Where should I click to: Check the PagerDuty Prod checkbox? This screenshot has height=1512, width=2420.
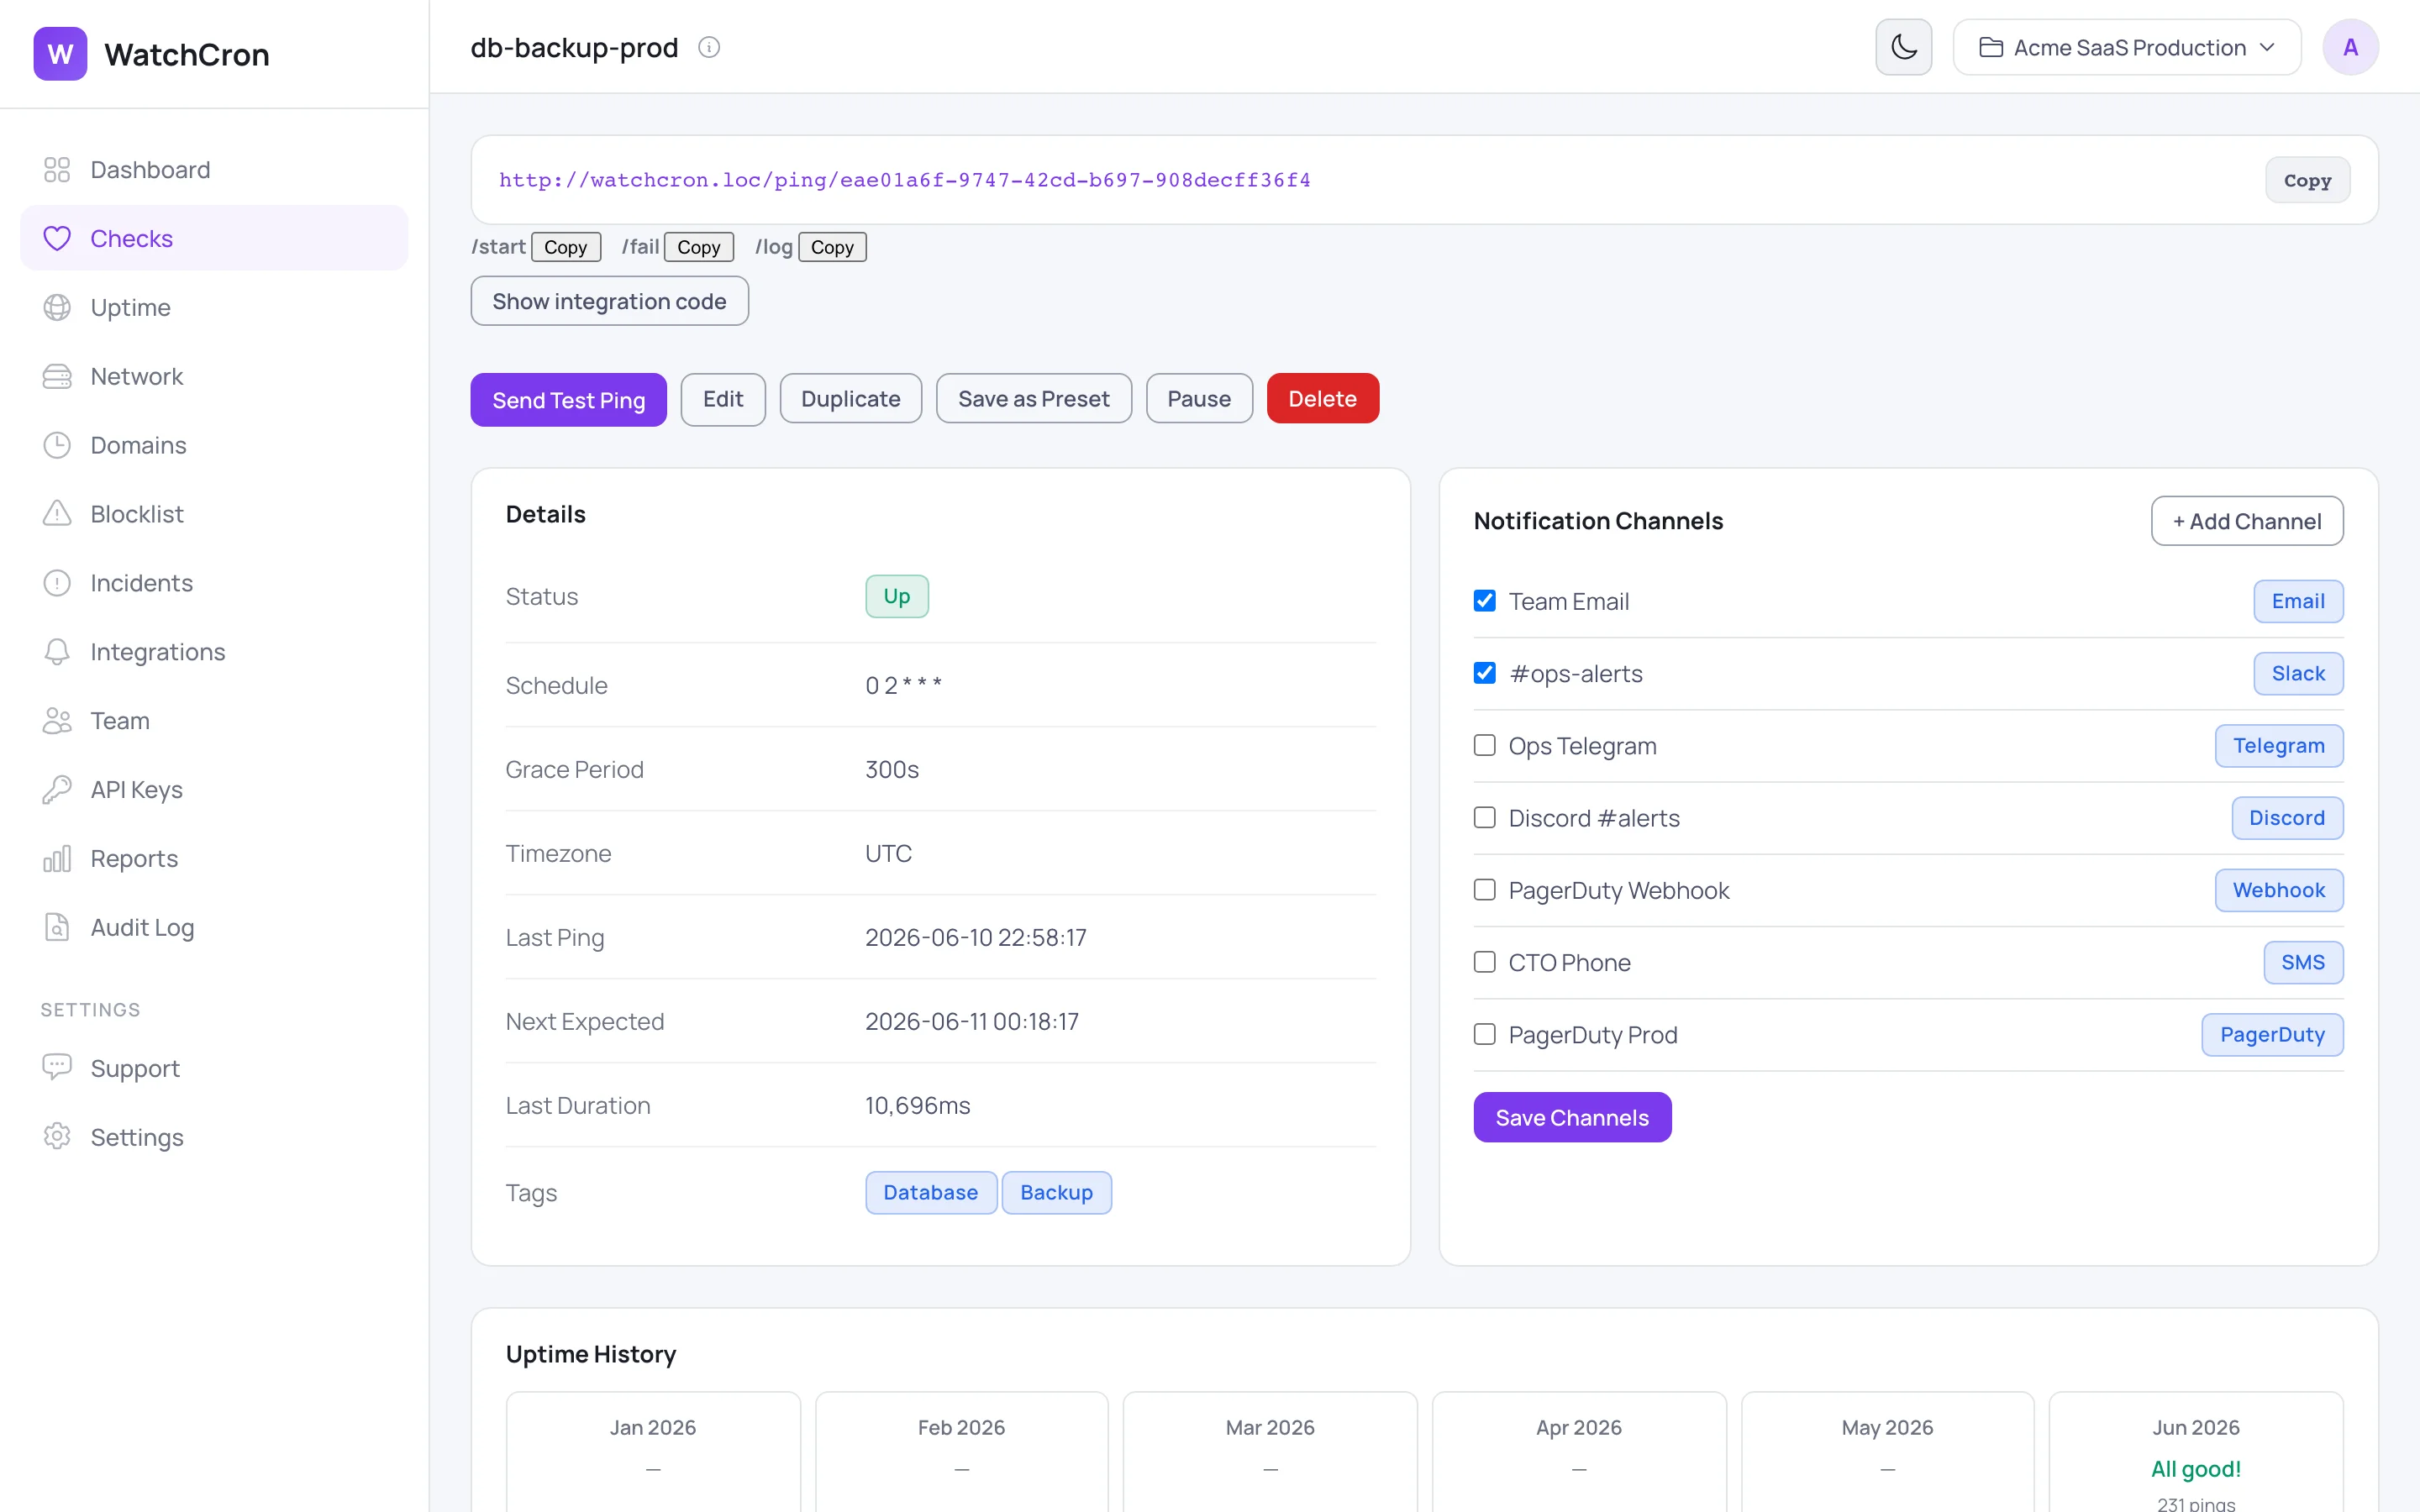1485,1034
